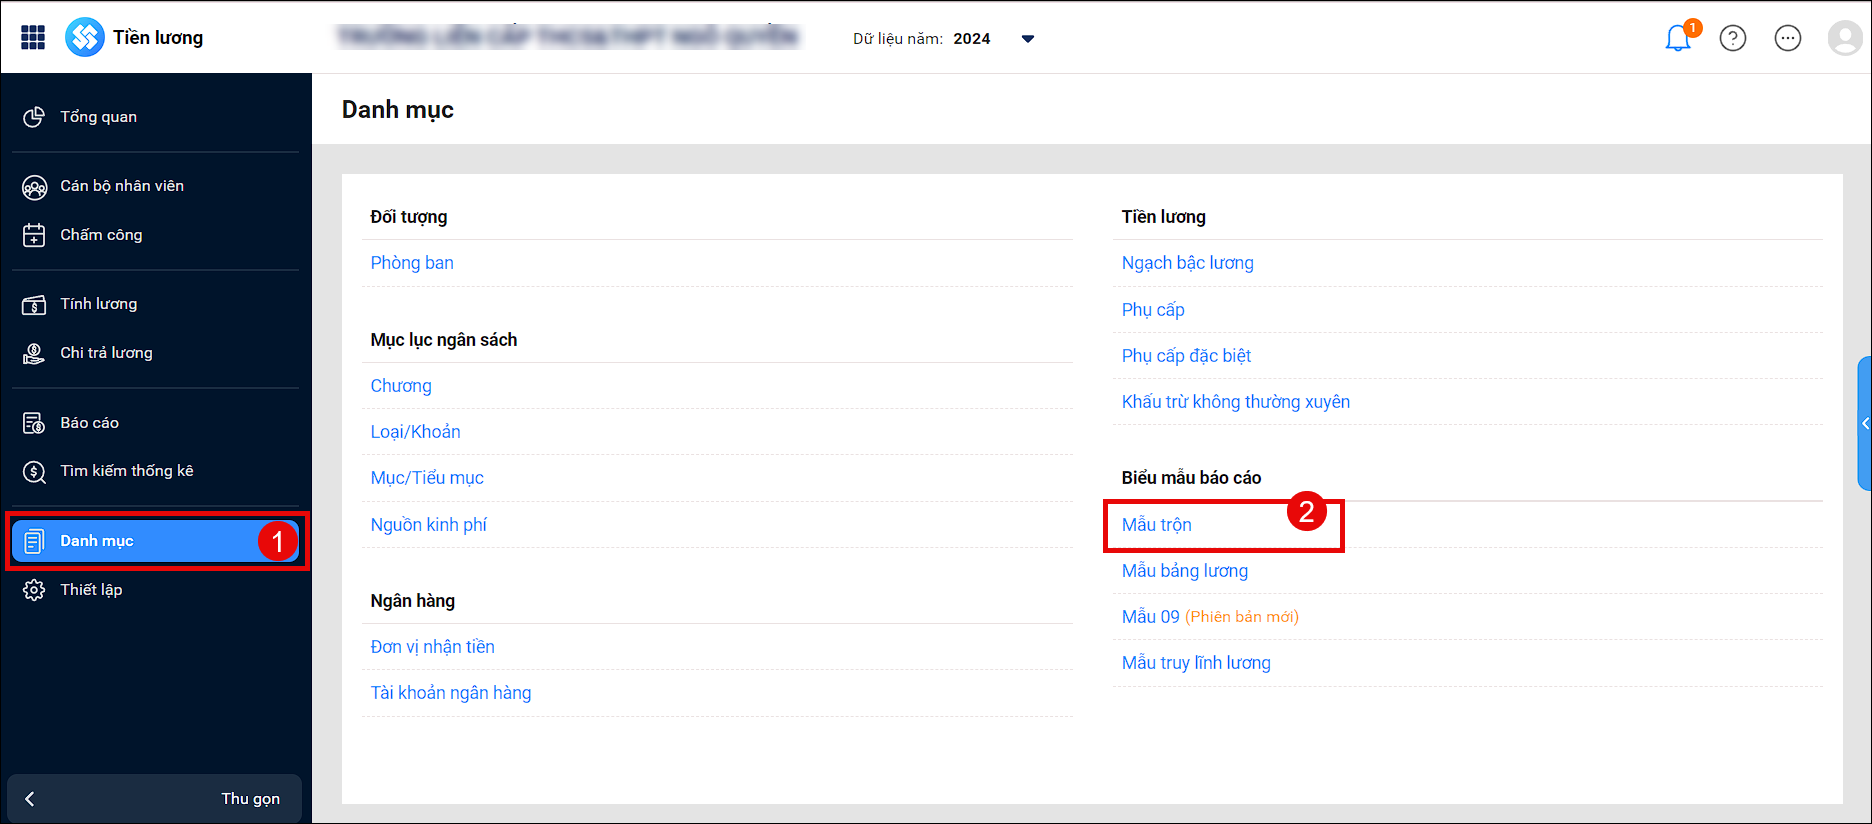The width and height of the screenshot is (1872, 824).
Task: Click the Chấm công calendar icon
Action: 34,235
